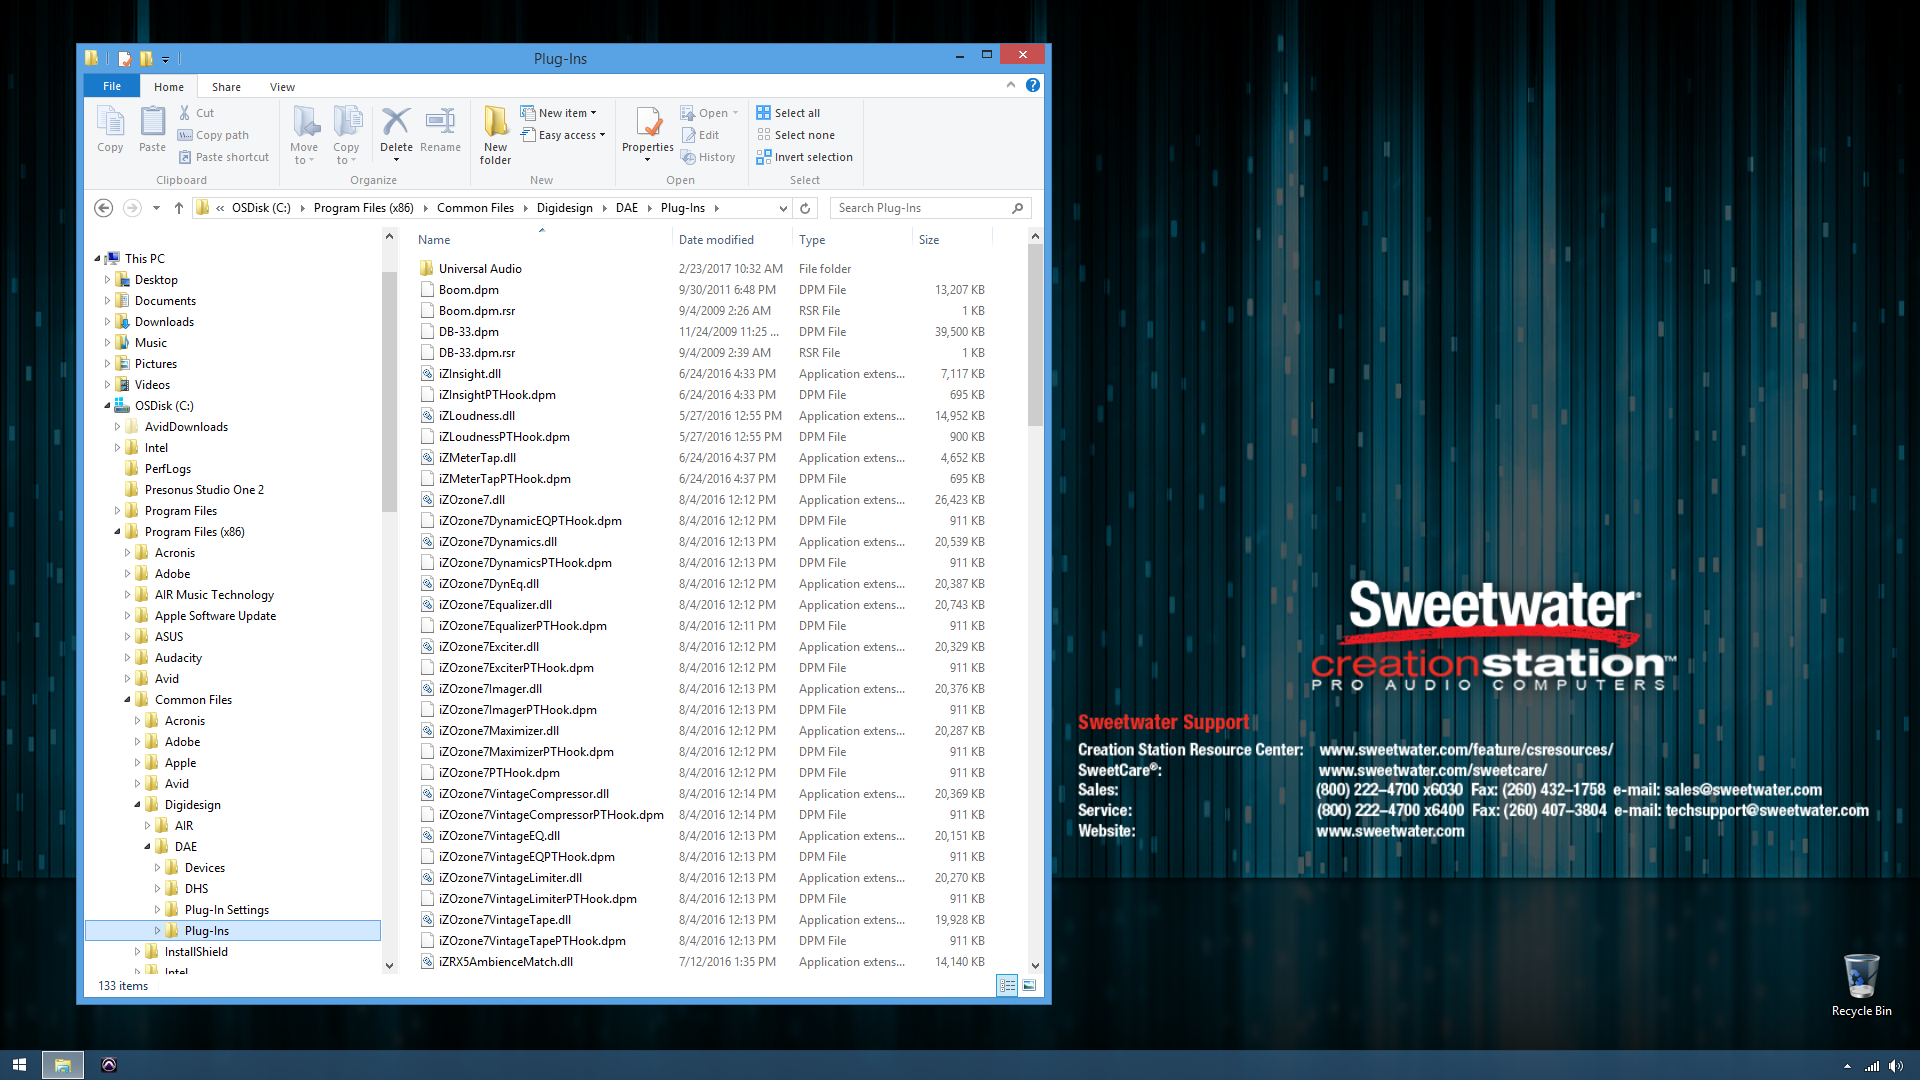The height and width of the screenshot is (1080, 1920).
Task: Open the View ribbon tab
Action: [282, 87]
